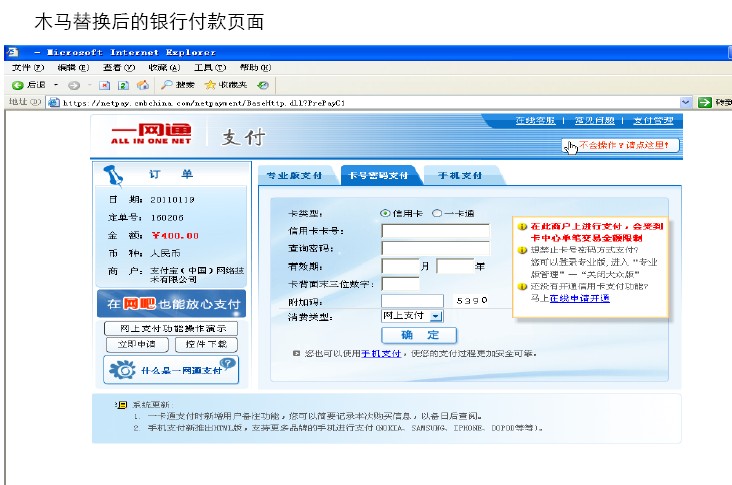Click the Forward arrow toolbar icon

[x=74, y=85]
